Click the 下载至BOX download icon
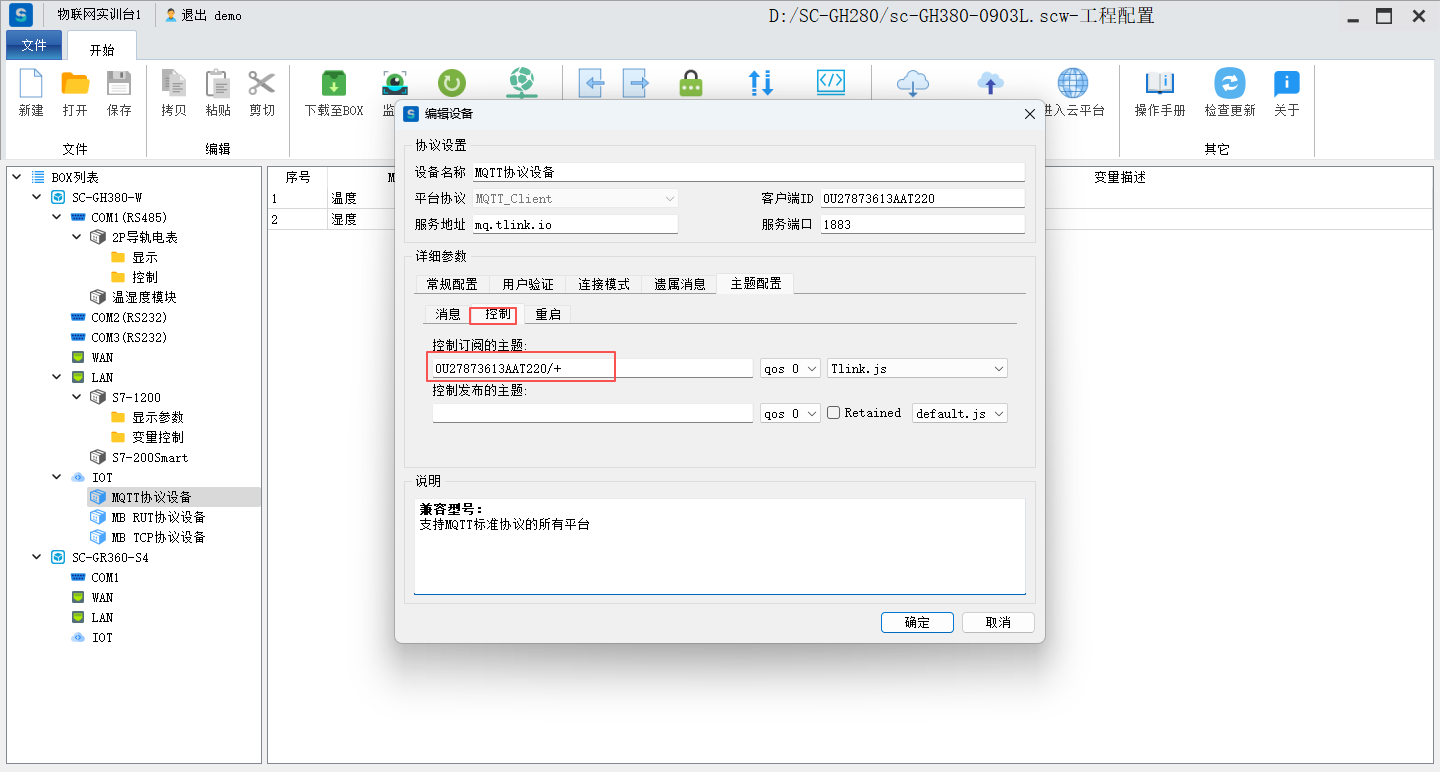Viewport: 1440px width, 772px height. 333,84
